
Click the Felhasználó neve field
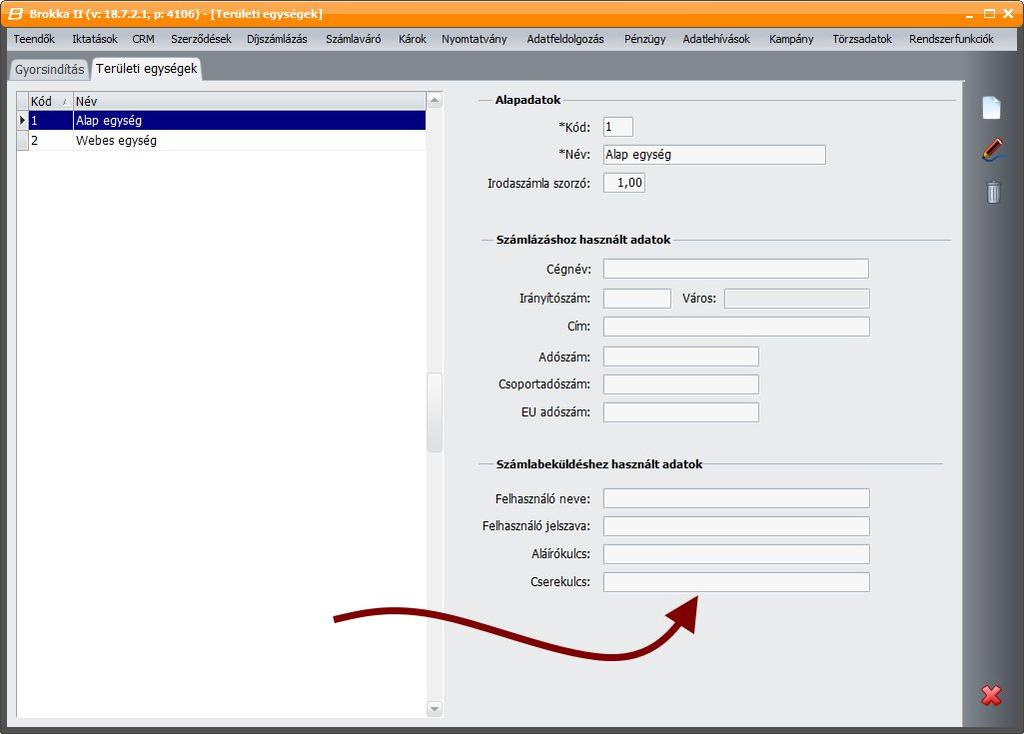(736, 498)
